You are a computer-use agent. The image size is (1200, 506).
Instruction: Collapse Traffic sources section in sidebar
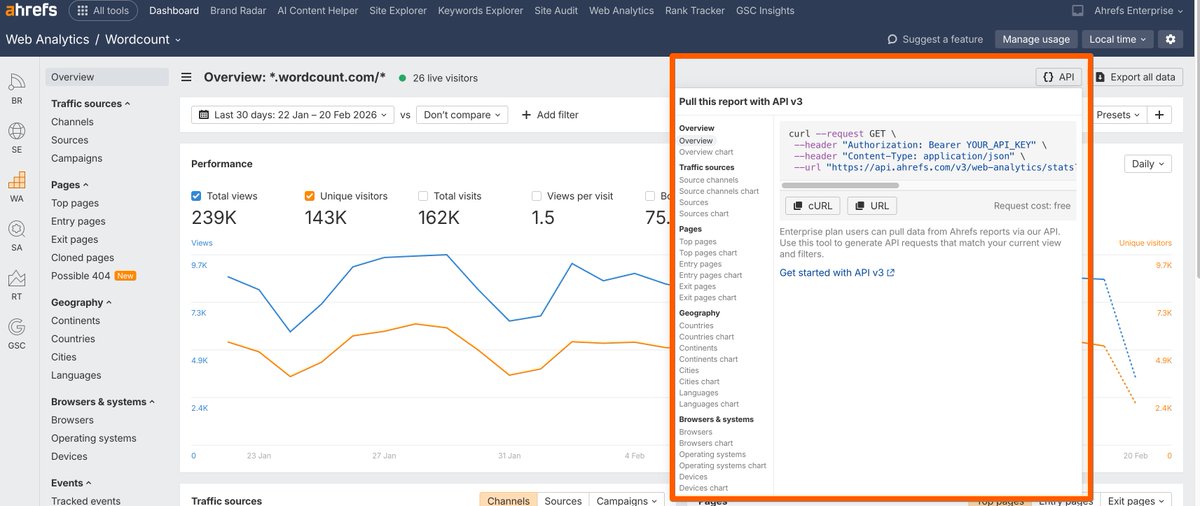click(x=91, y=104)
